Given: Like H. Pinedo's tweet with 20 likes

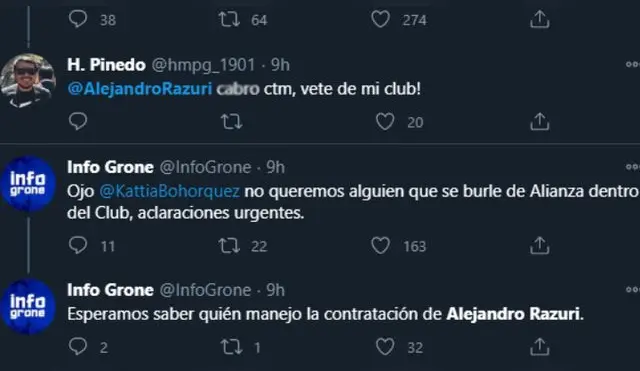Looking at the screenshot, I should click(x=385, y=122).
